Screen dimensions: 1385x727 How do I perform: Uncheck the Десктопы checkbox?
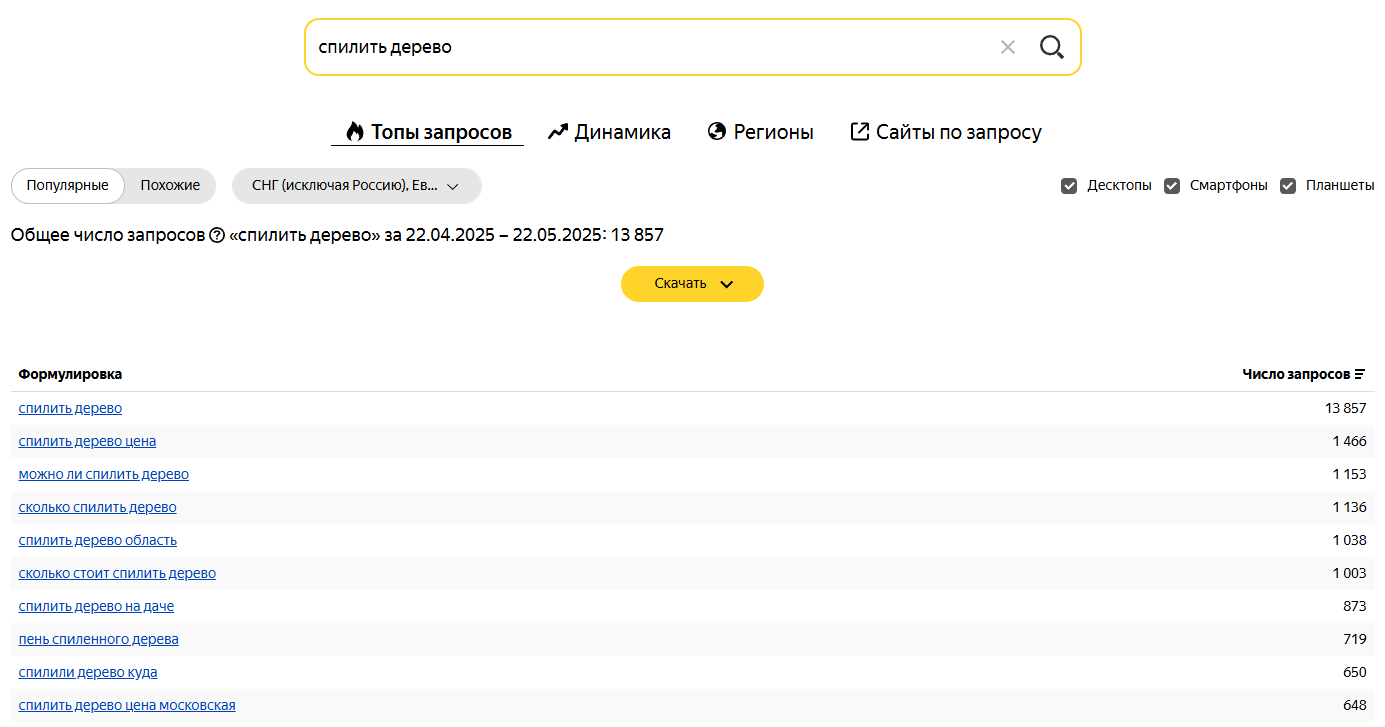(1069, 186)
